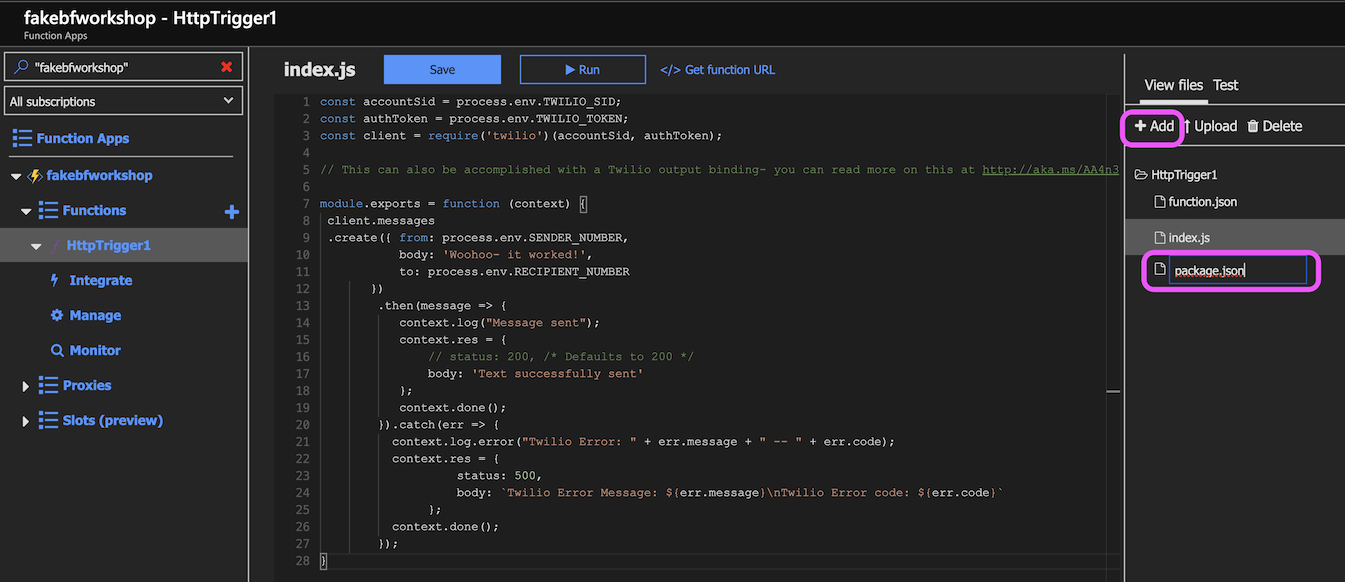The image size is (1345, 582).
Task: Select fakebfworkshop app in tree
Action: coord(99,175)
